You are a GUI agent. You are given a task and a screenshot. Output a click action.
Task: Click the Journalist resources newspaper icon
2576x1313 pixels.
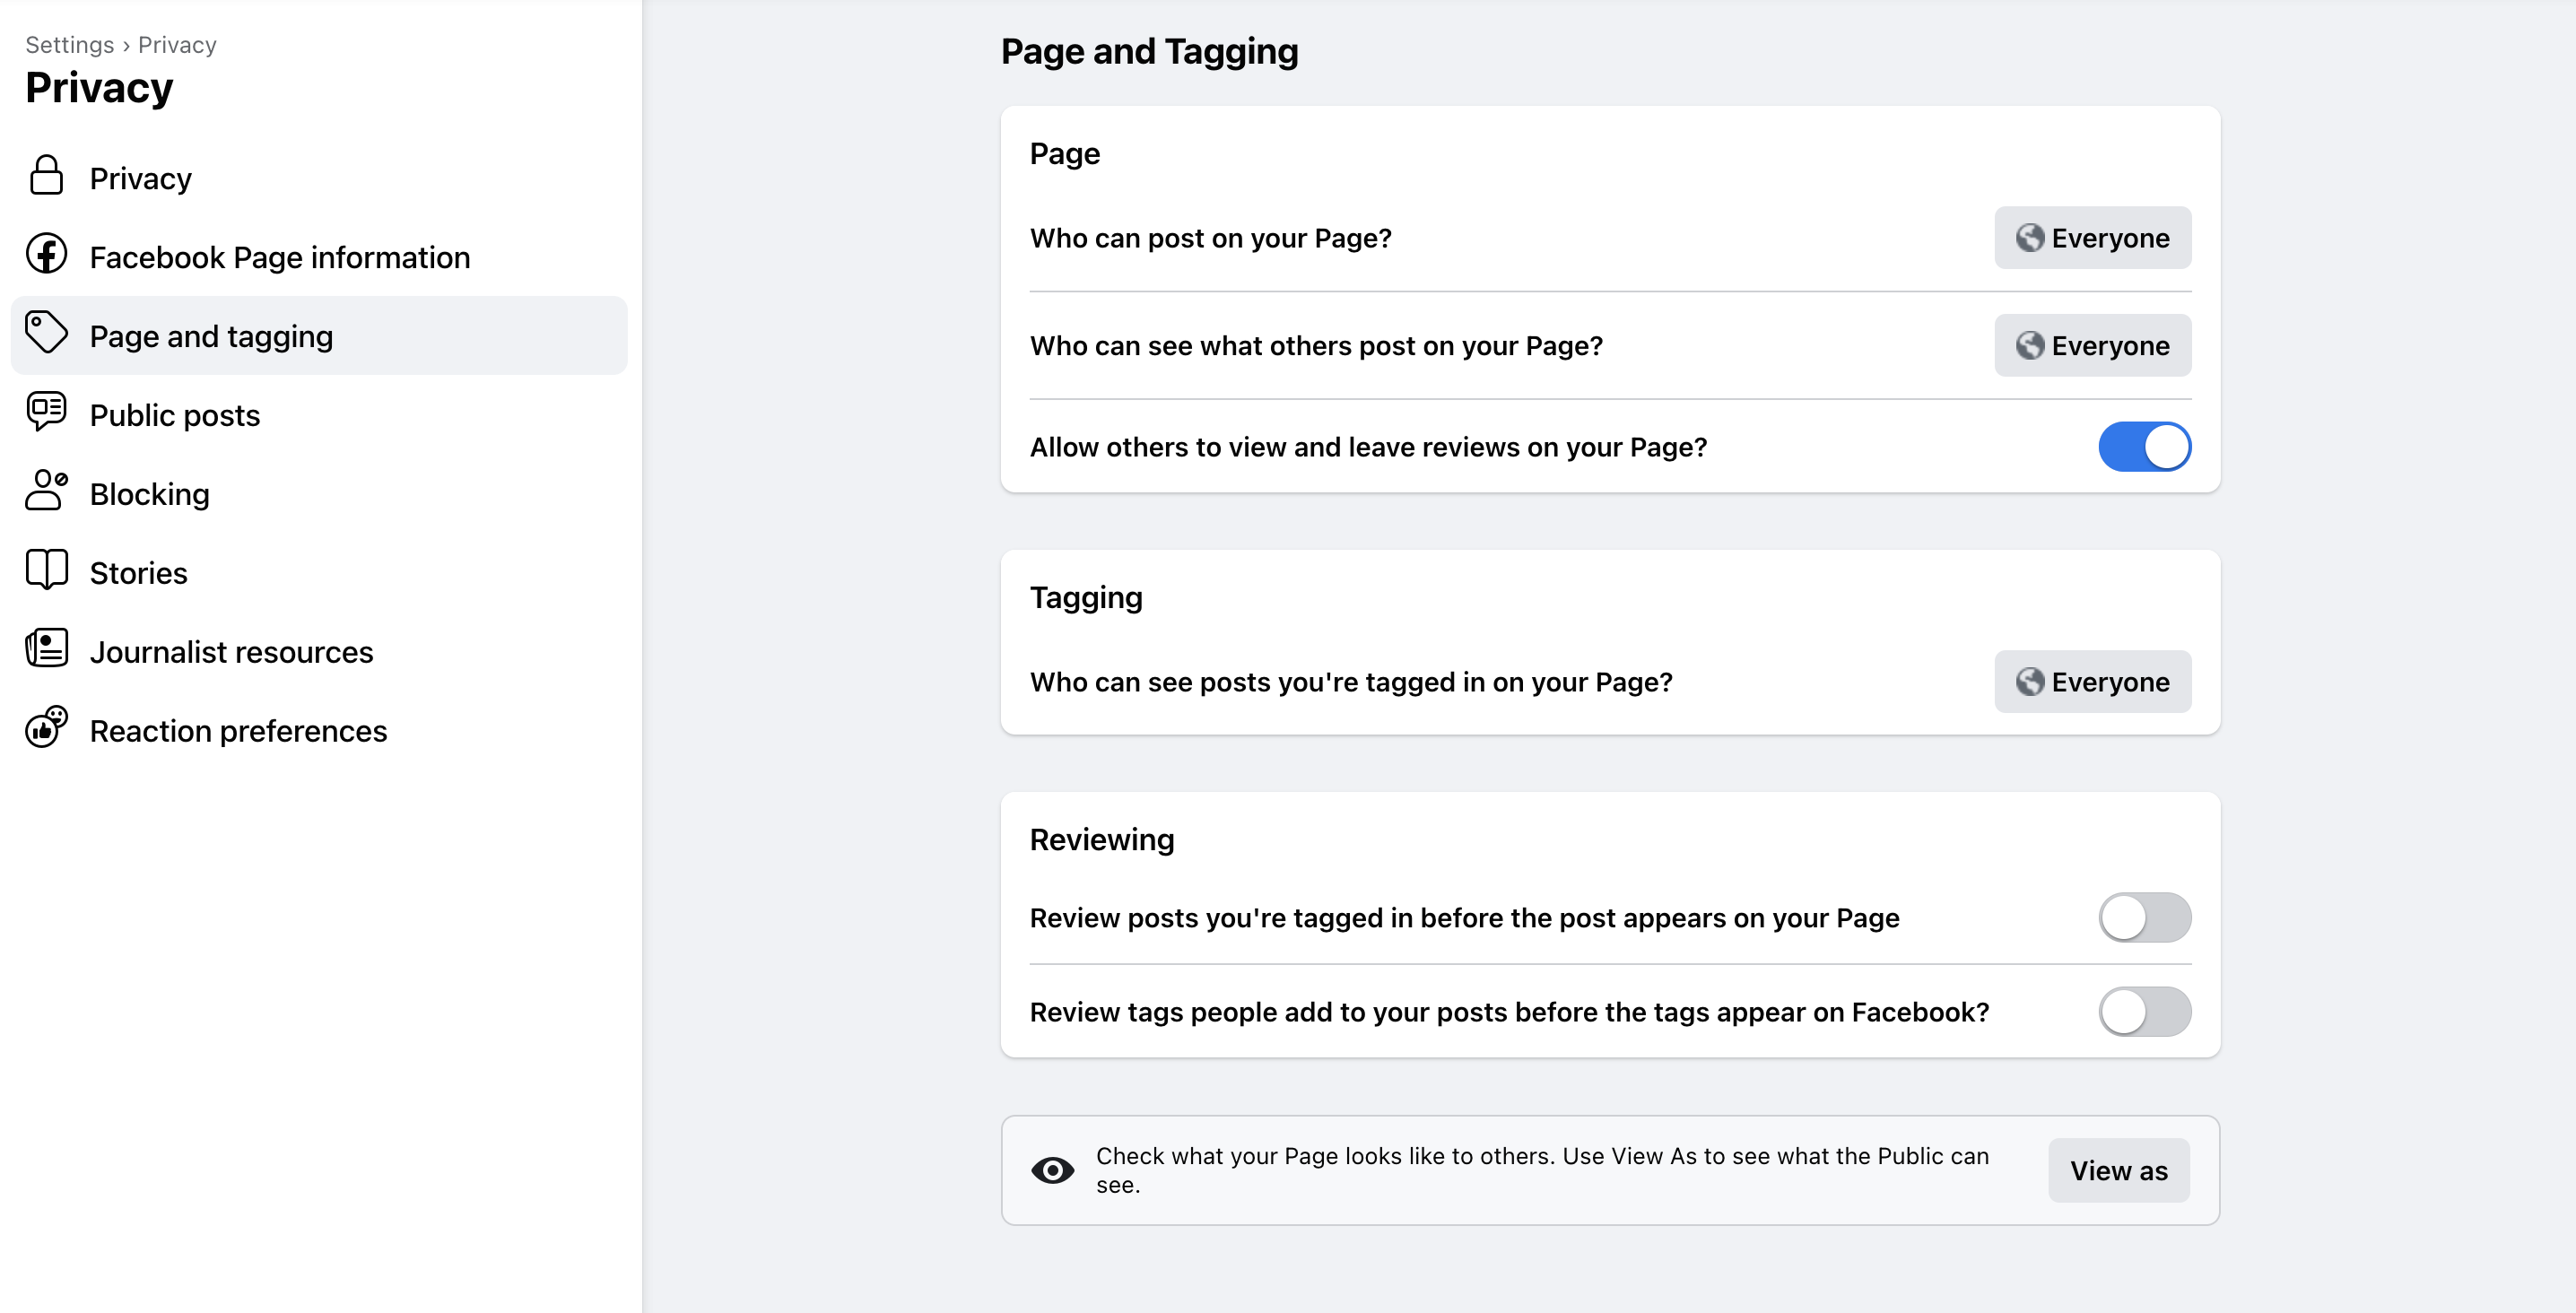click(46, 649)
